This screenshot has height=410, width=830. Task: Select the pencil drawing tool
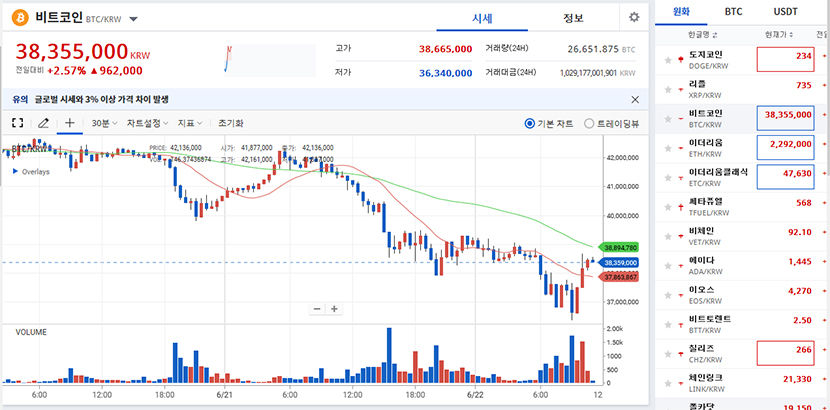[43, 123]
